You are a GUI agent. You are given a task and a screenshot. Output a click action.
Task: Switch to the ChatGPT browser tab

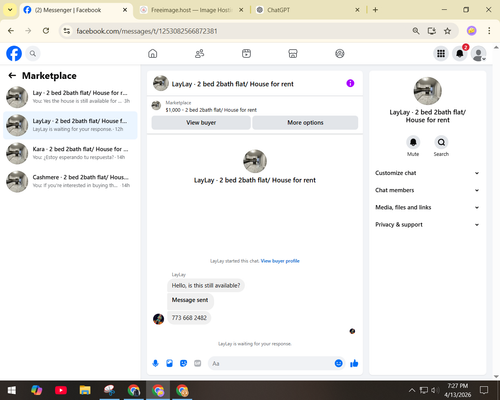[303, 10]
